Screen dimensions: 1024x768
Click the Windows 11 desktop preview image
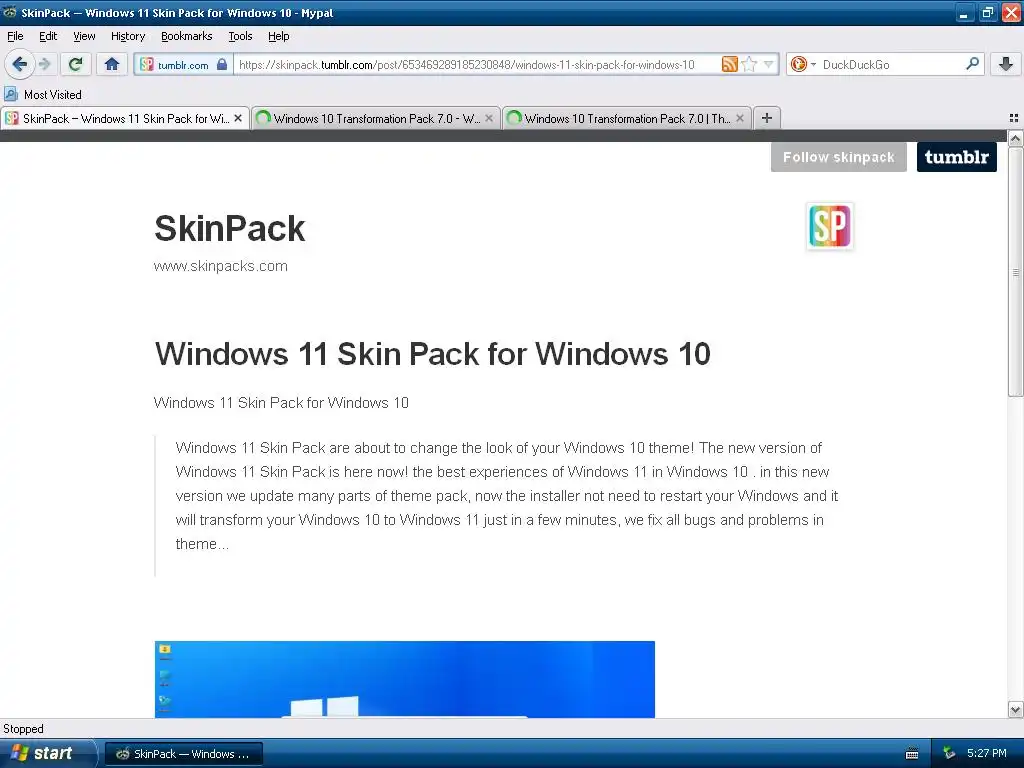[405, 679]
